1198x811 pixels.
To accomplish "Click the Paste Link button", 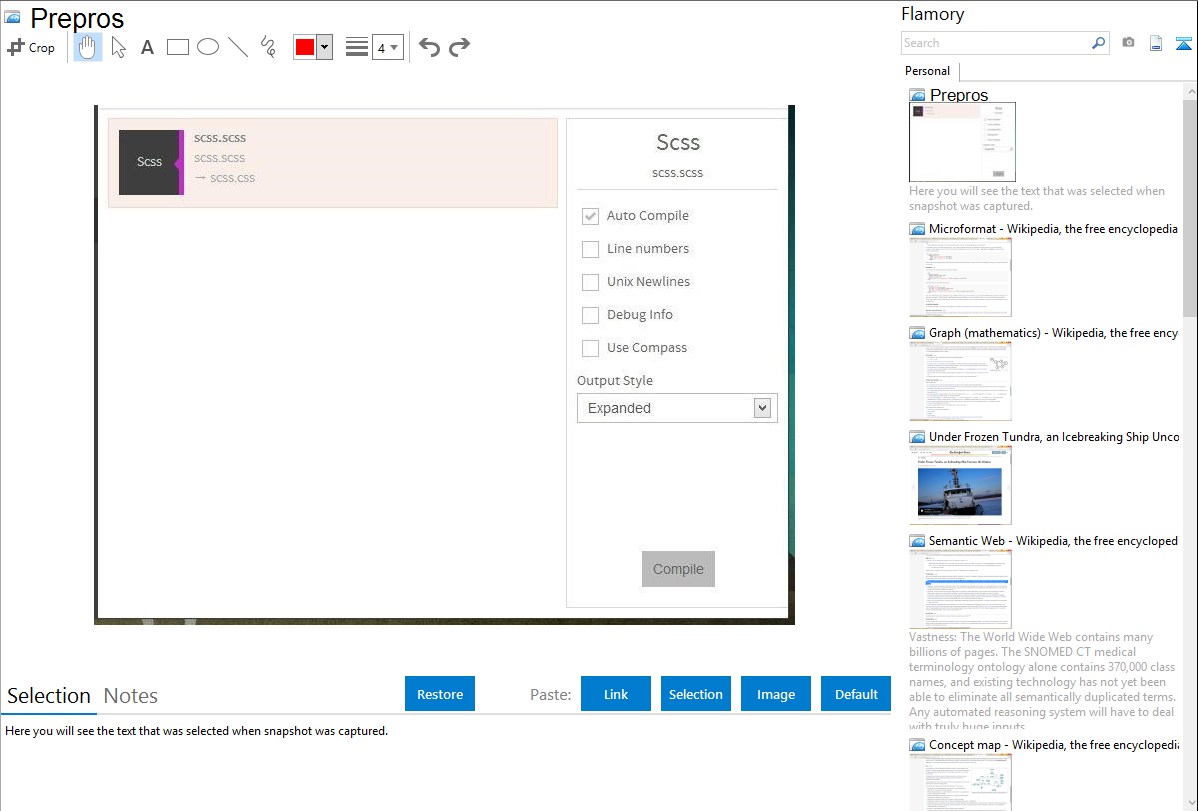I will click(x=616, y=694).
